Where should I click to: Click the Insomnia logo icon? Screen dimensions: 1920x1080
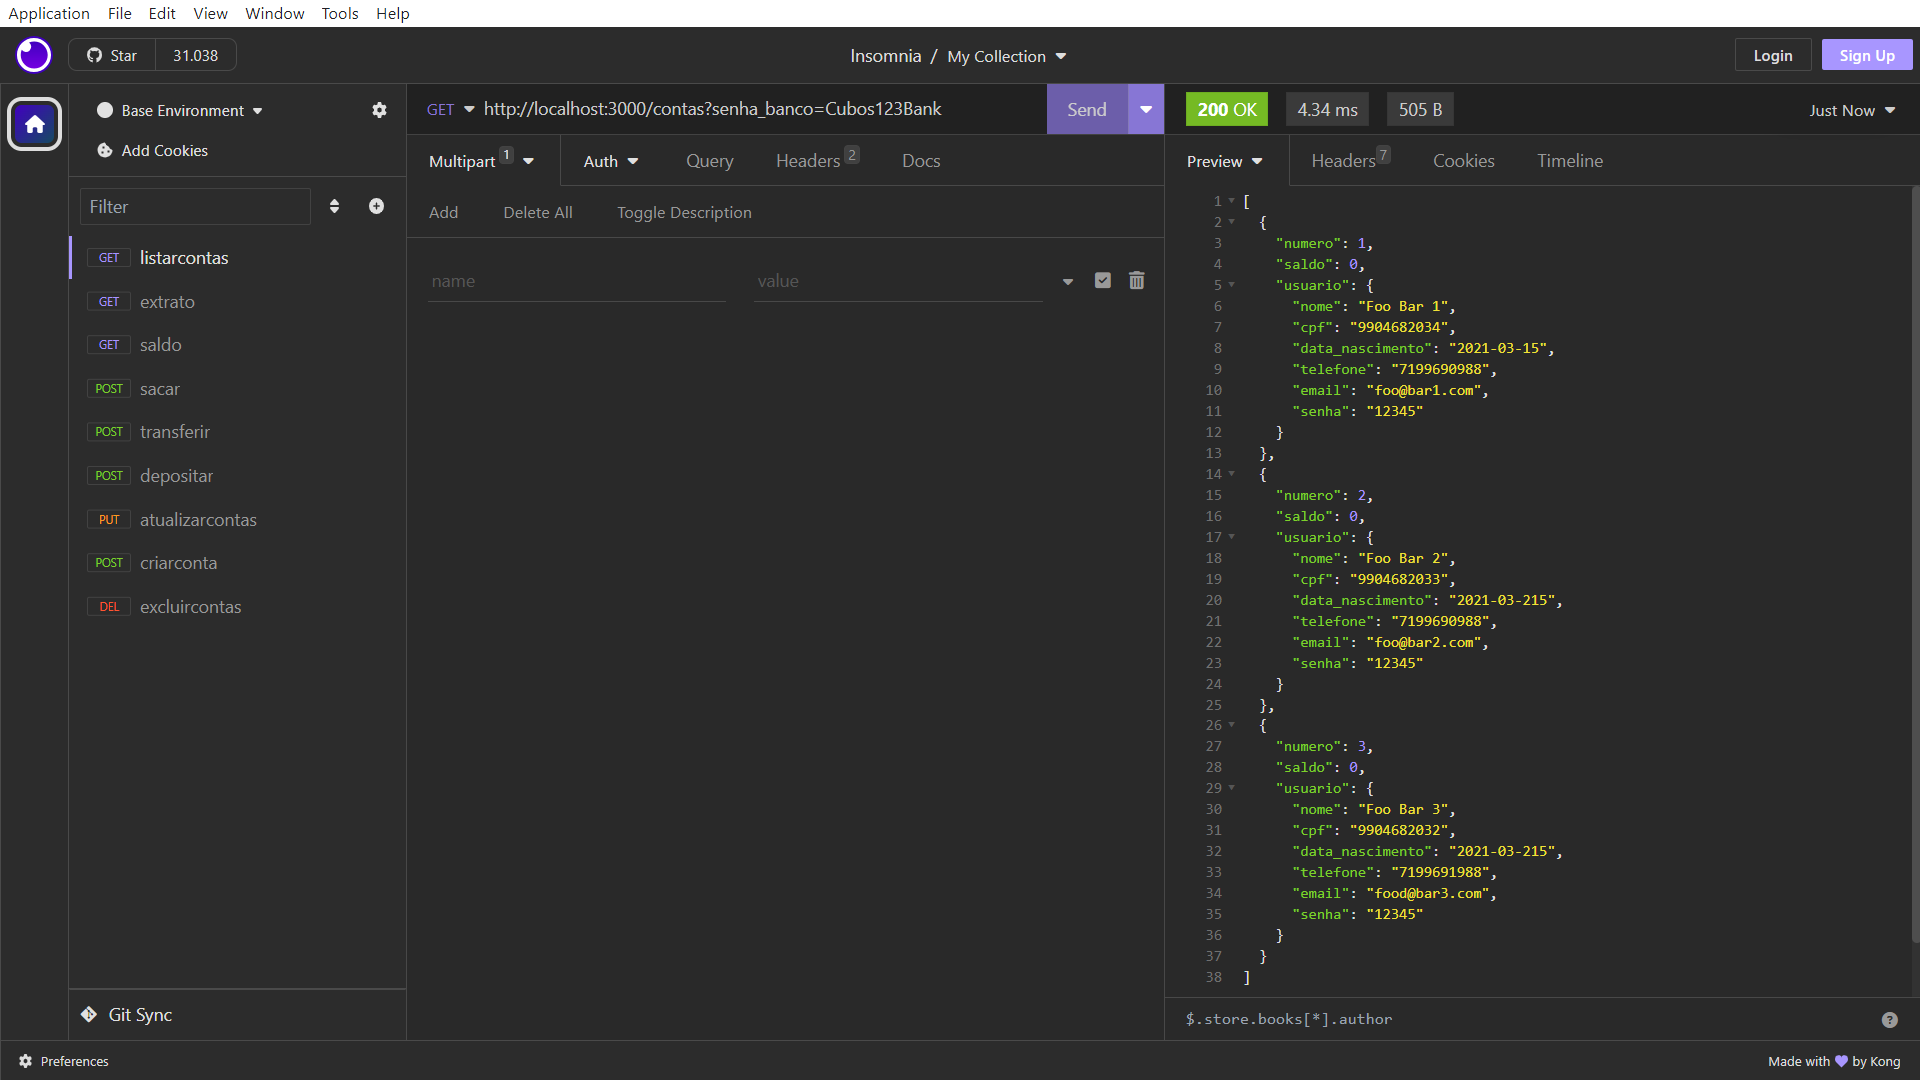(34, 55)
